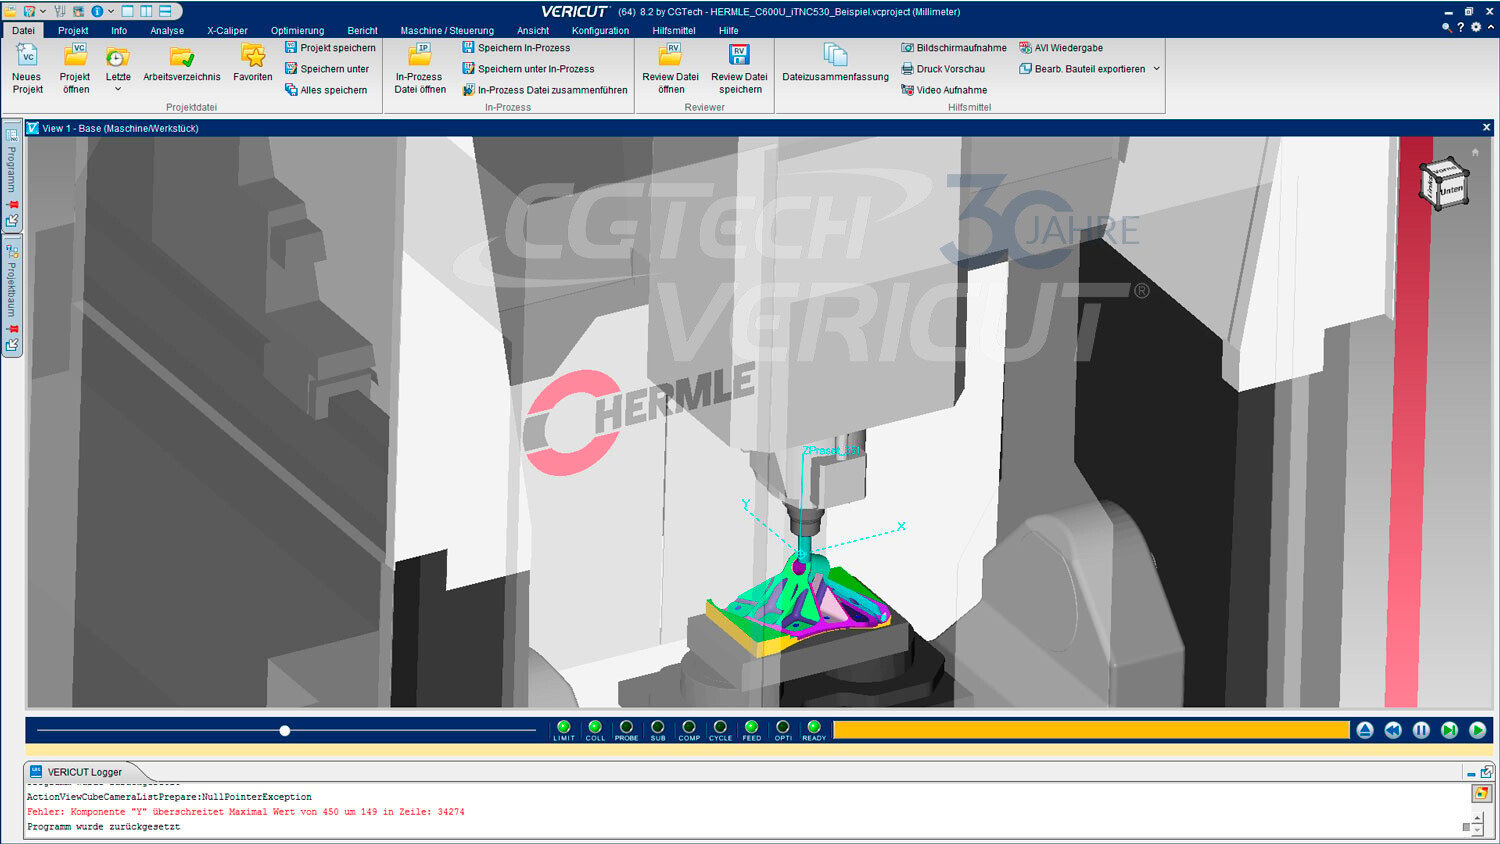Image resolution: width=1500 pixels, height=844 pixels.
Task: Click Review Datei speichern
Action: pos(740,68)
